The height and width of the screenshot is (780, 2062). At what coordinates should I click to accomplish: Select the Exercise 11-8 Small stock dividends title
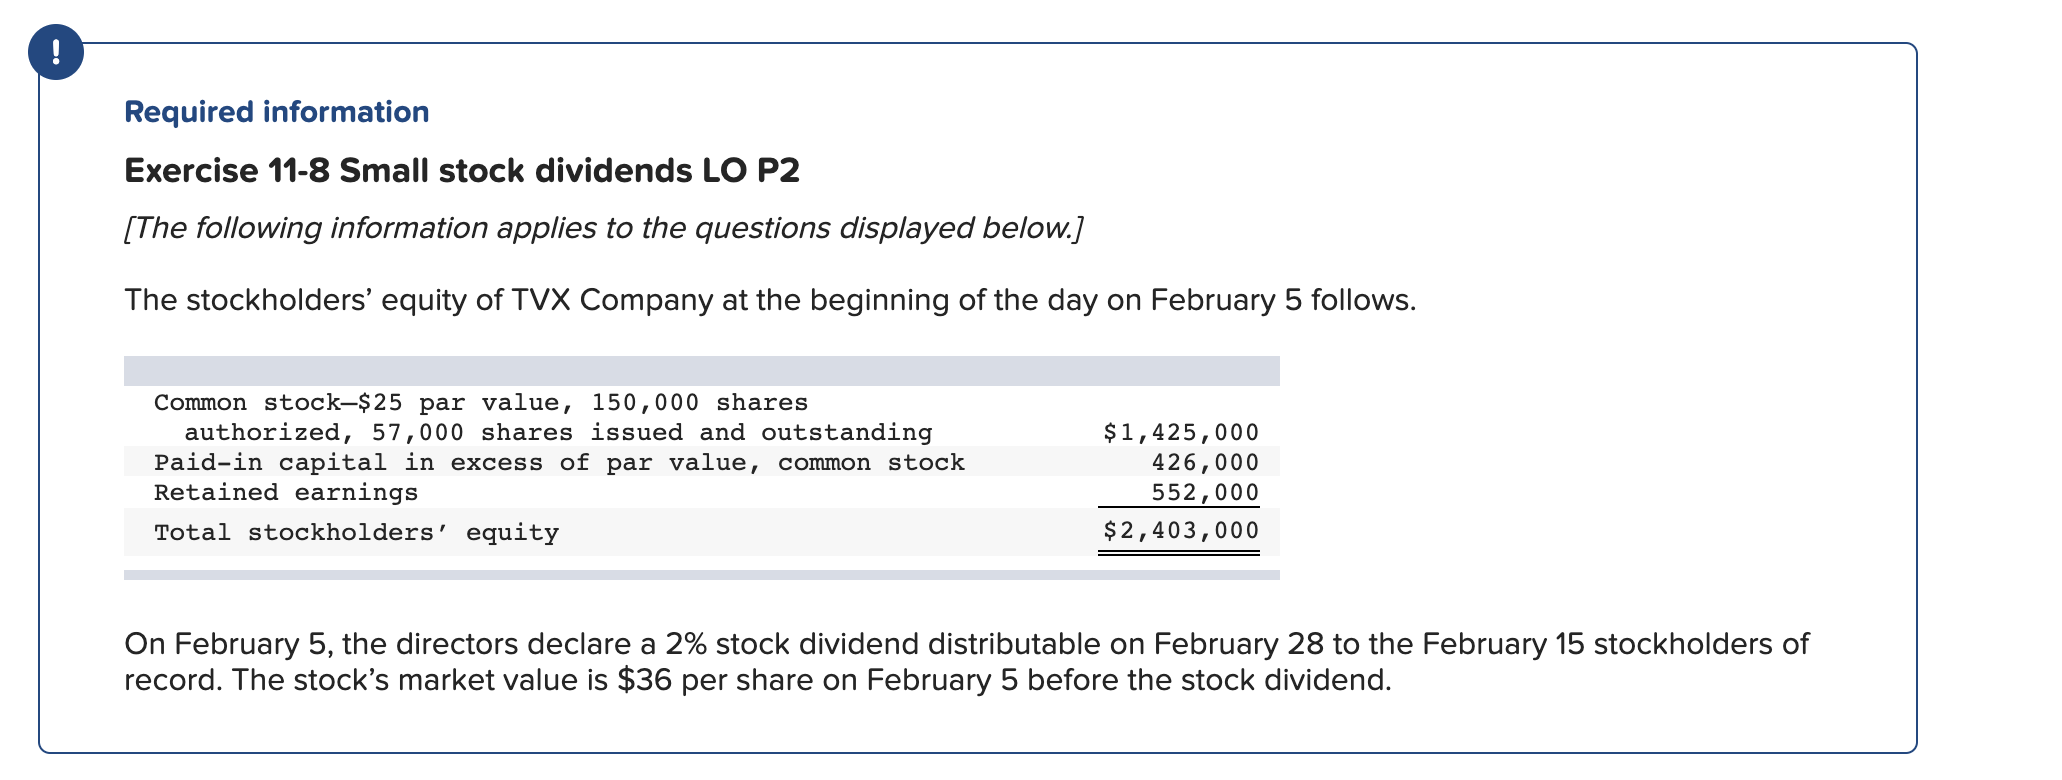click(x=462, y=171)
